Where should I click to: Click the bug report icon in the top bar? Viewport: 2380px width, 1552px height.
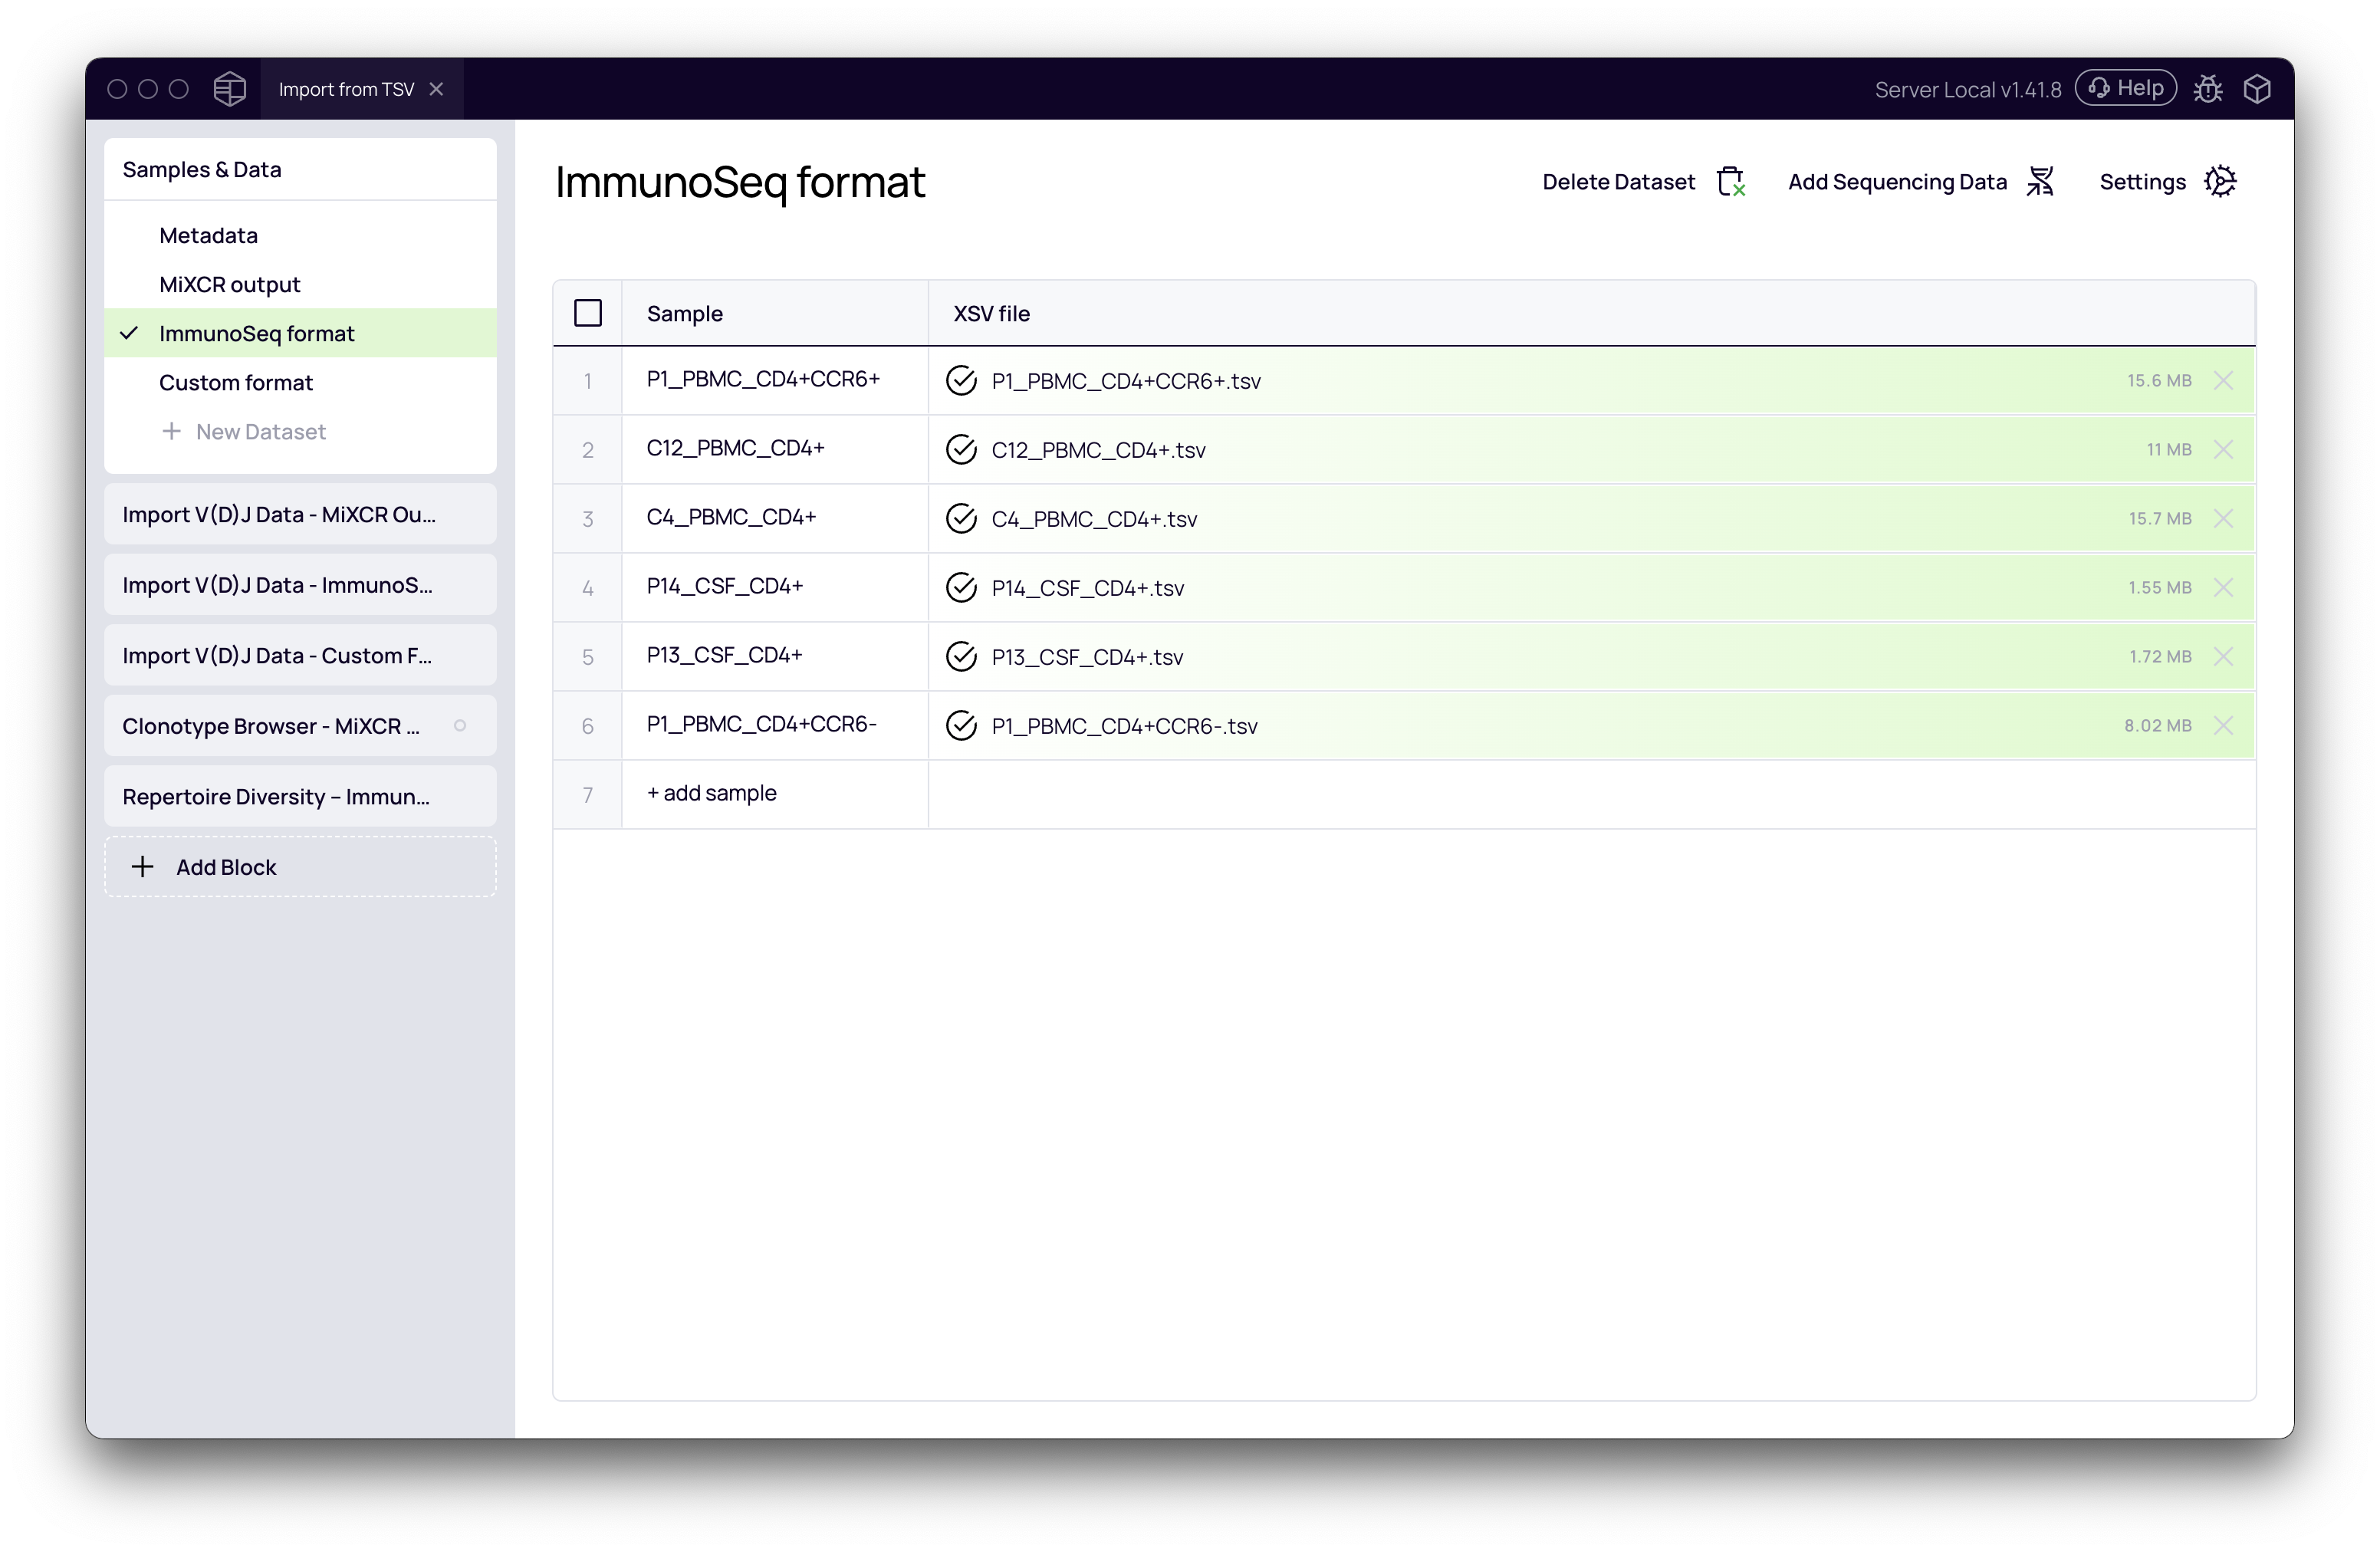pyautogui.click(x=2209, y=88)
